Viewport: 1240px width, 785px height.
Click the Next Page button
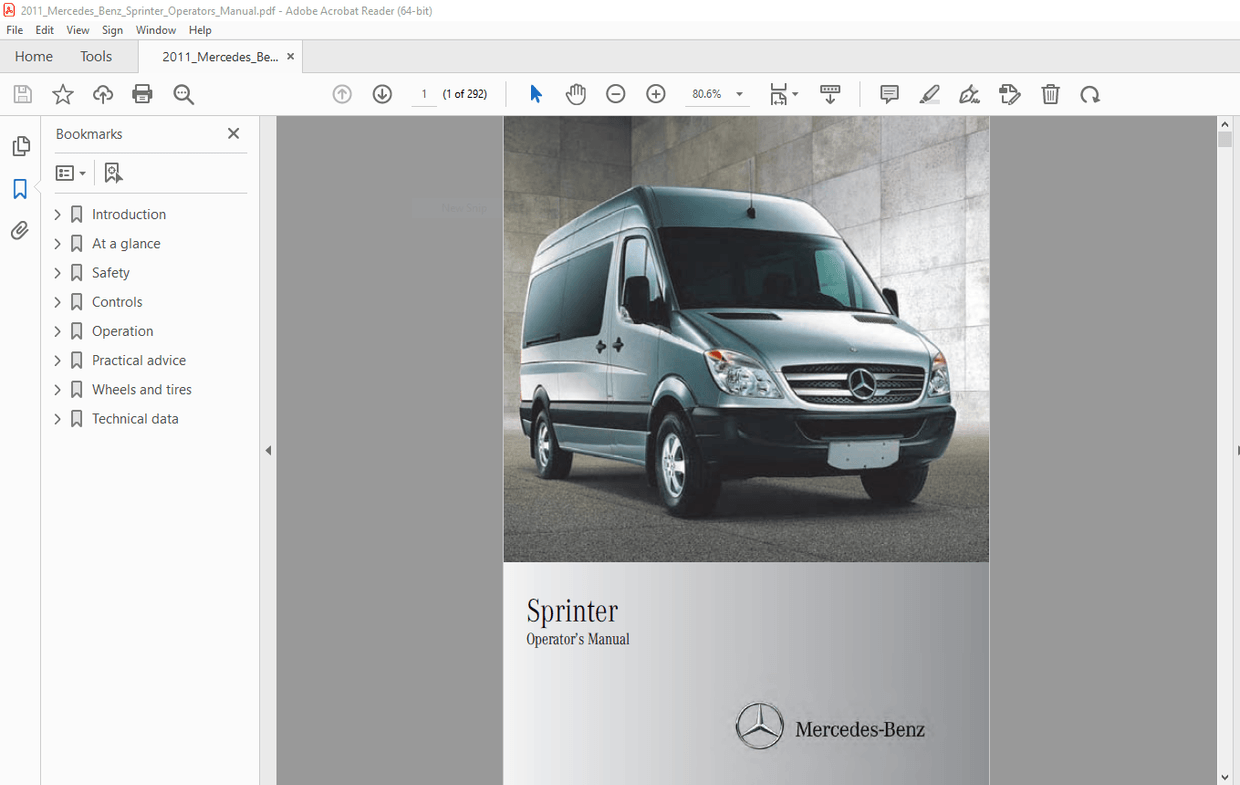tap(382, 93)
